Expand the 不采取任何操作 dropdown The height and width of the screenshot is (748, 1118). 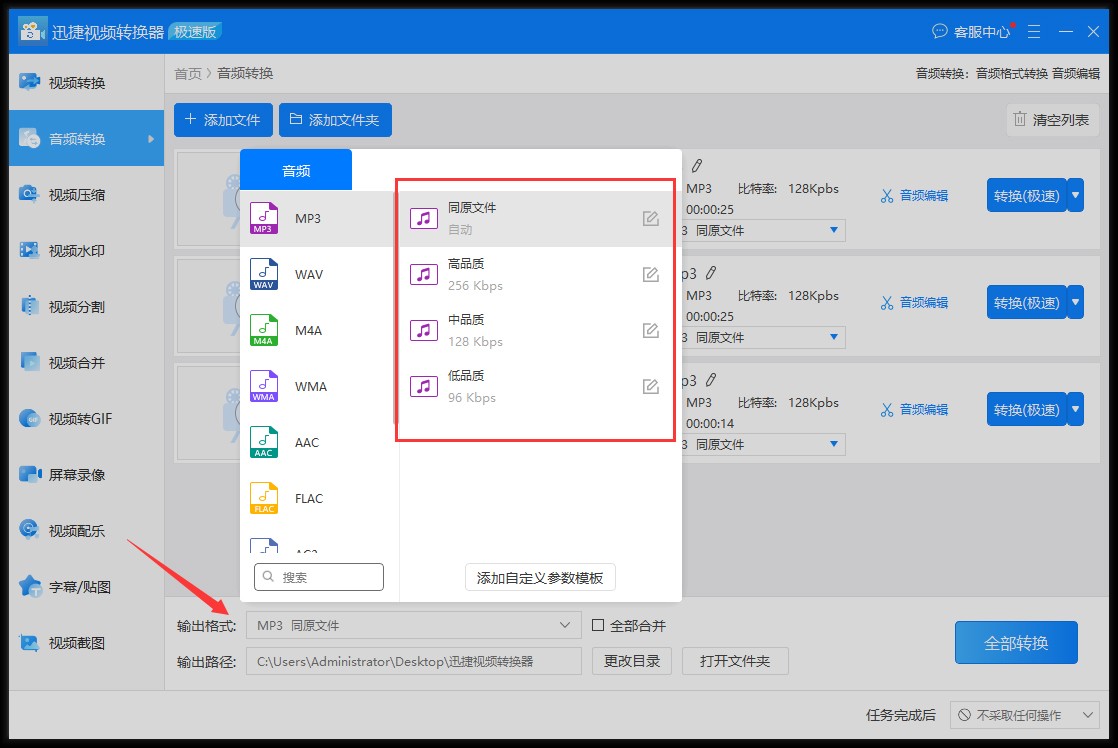(x=1025, y=715)
